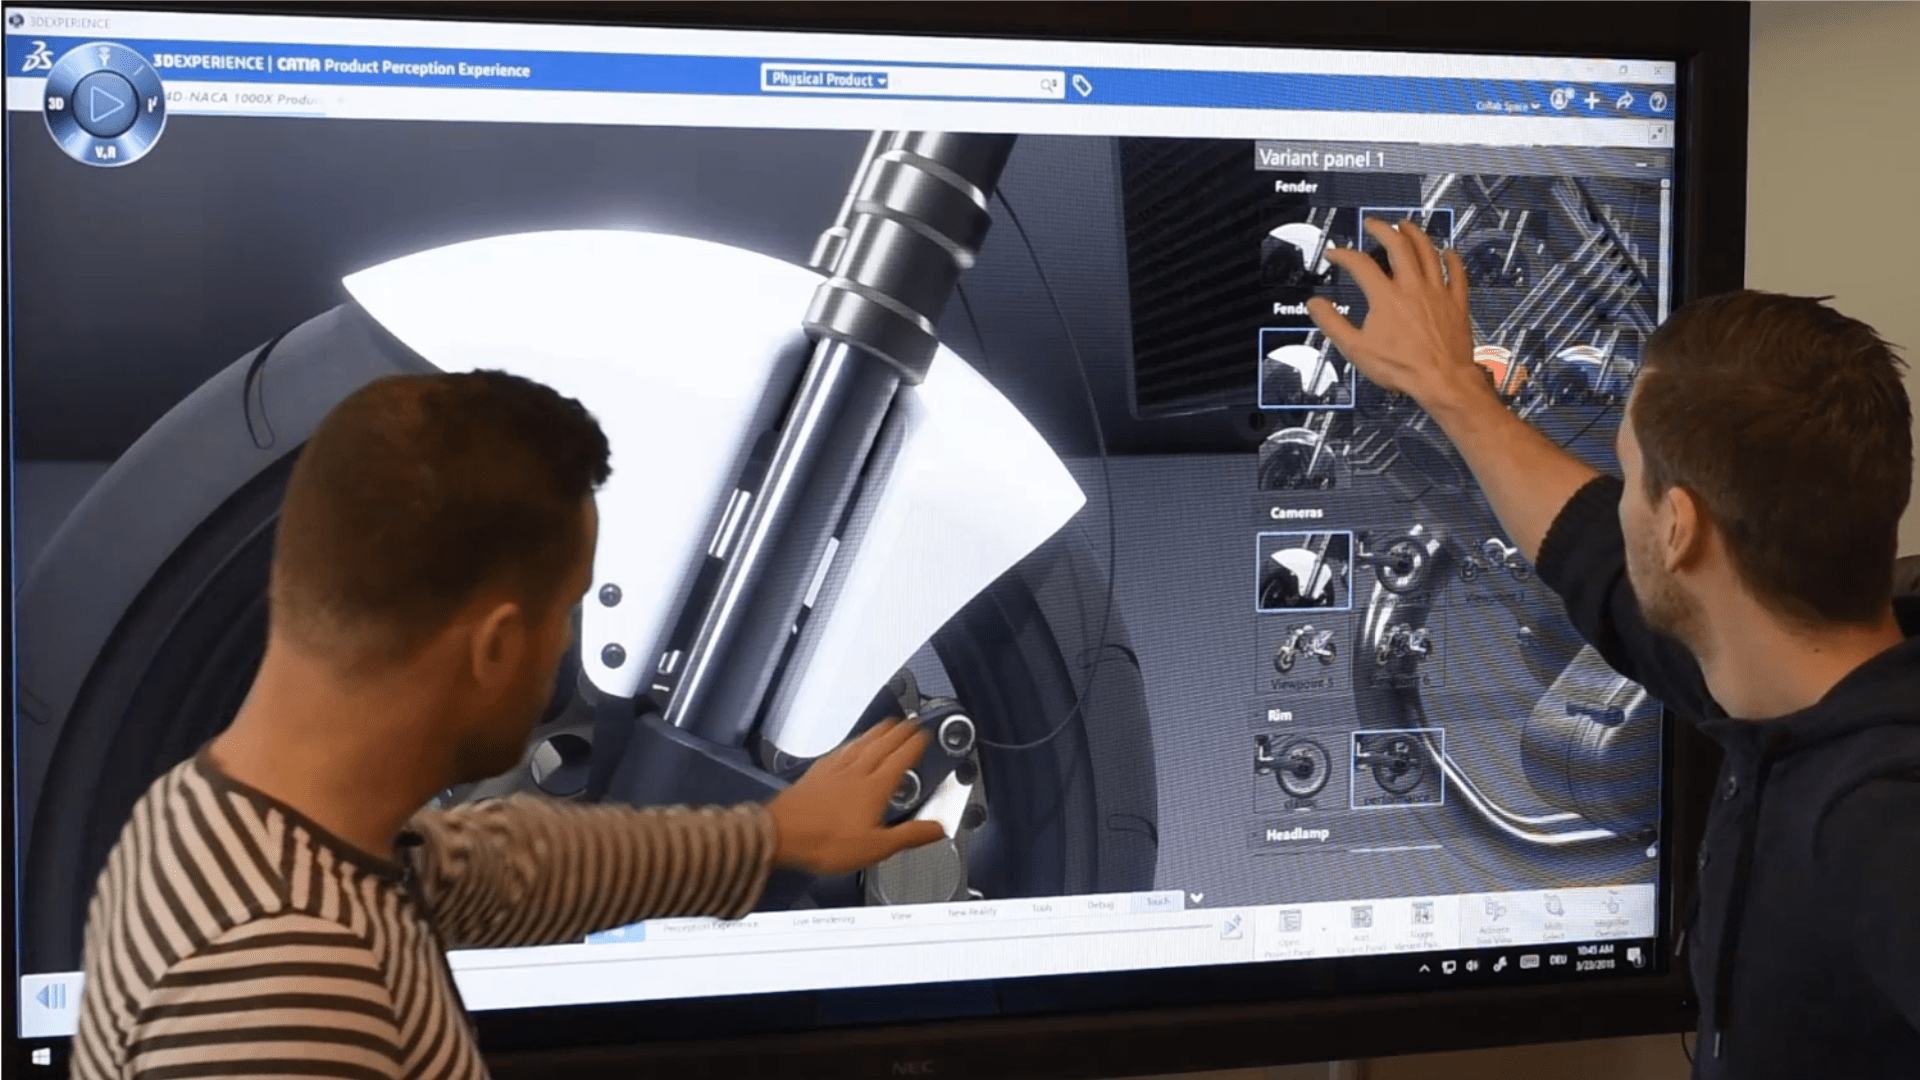Click the Windows Start button
1920x1080 pixels.
[41, 1055]
